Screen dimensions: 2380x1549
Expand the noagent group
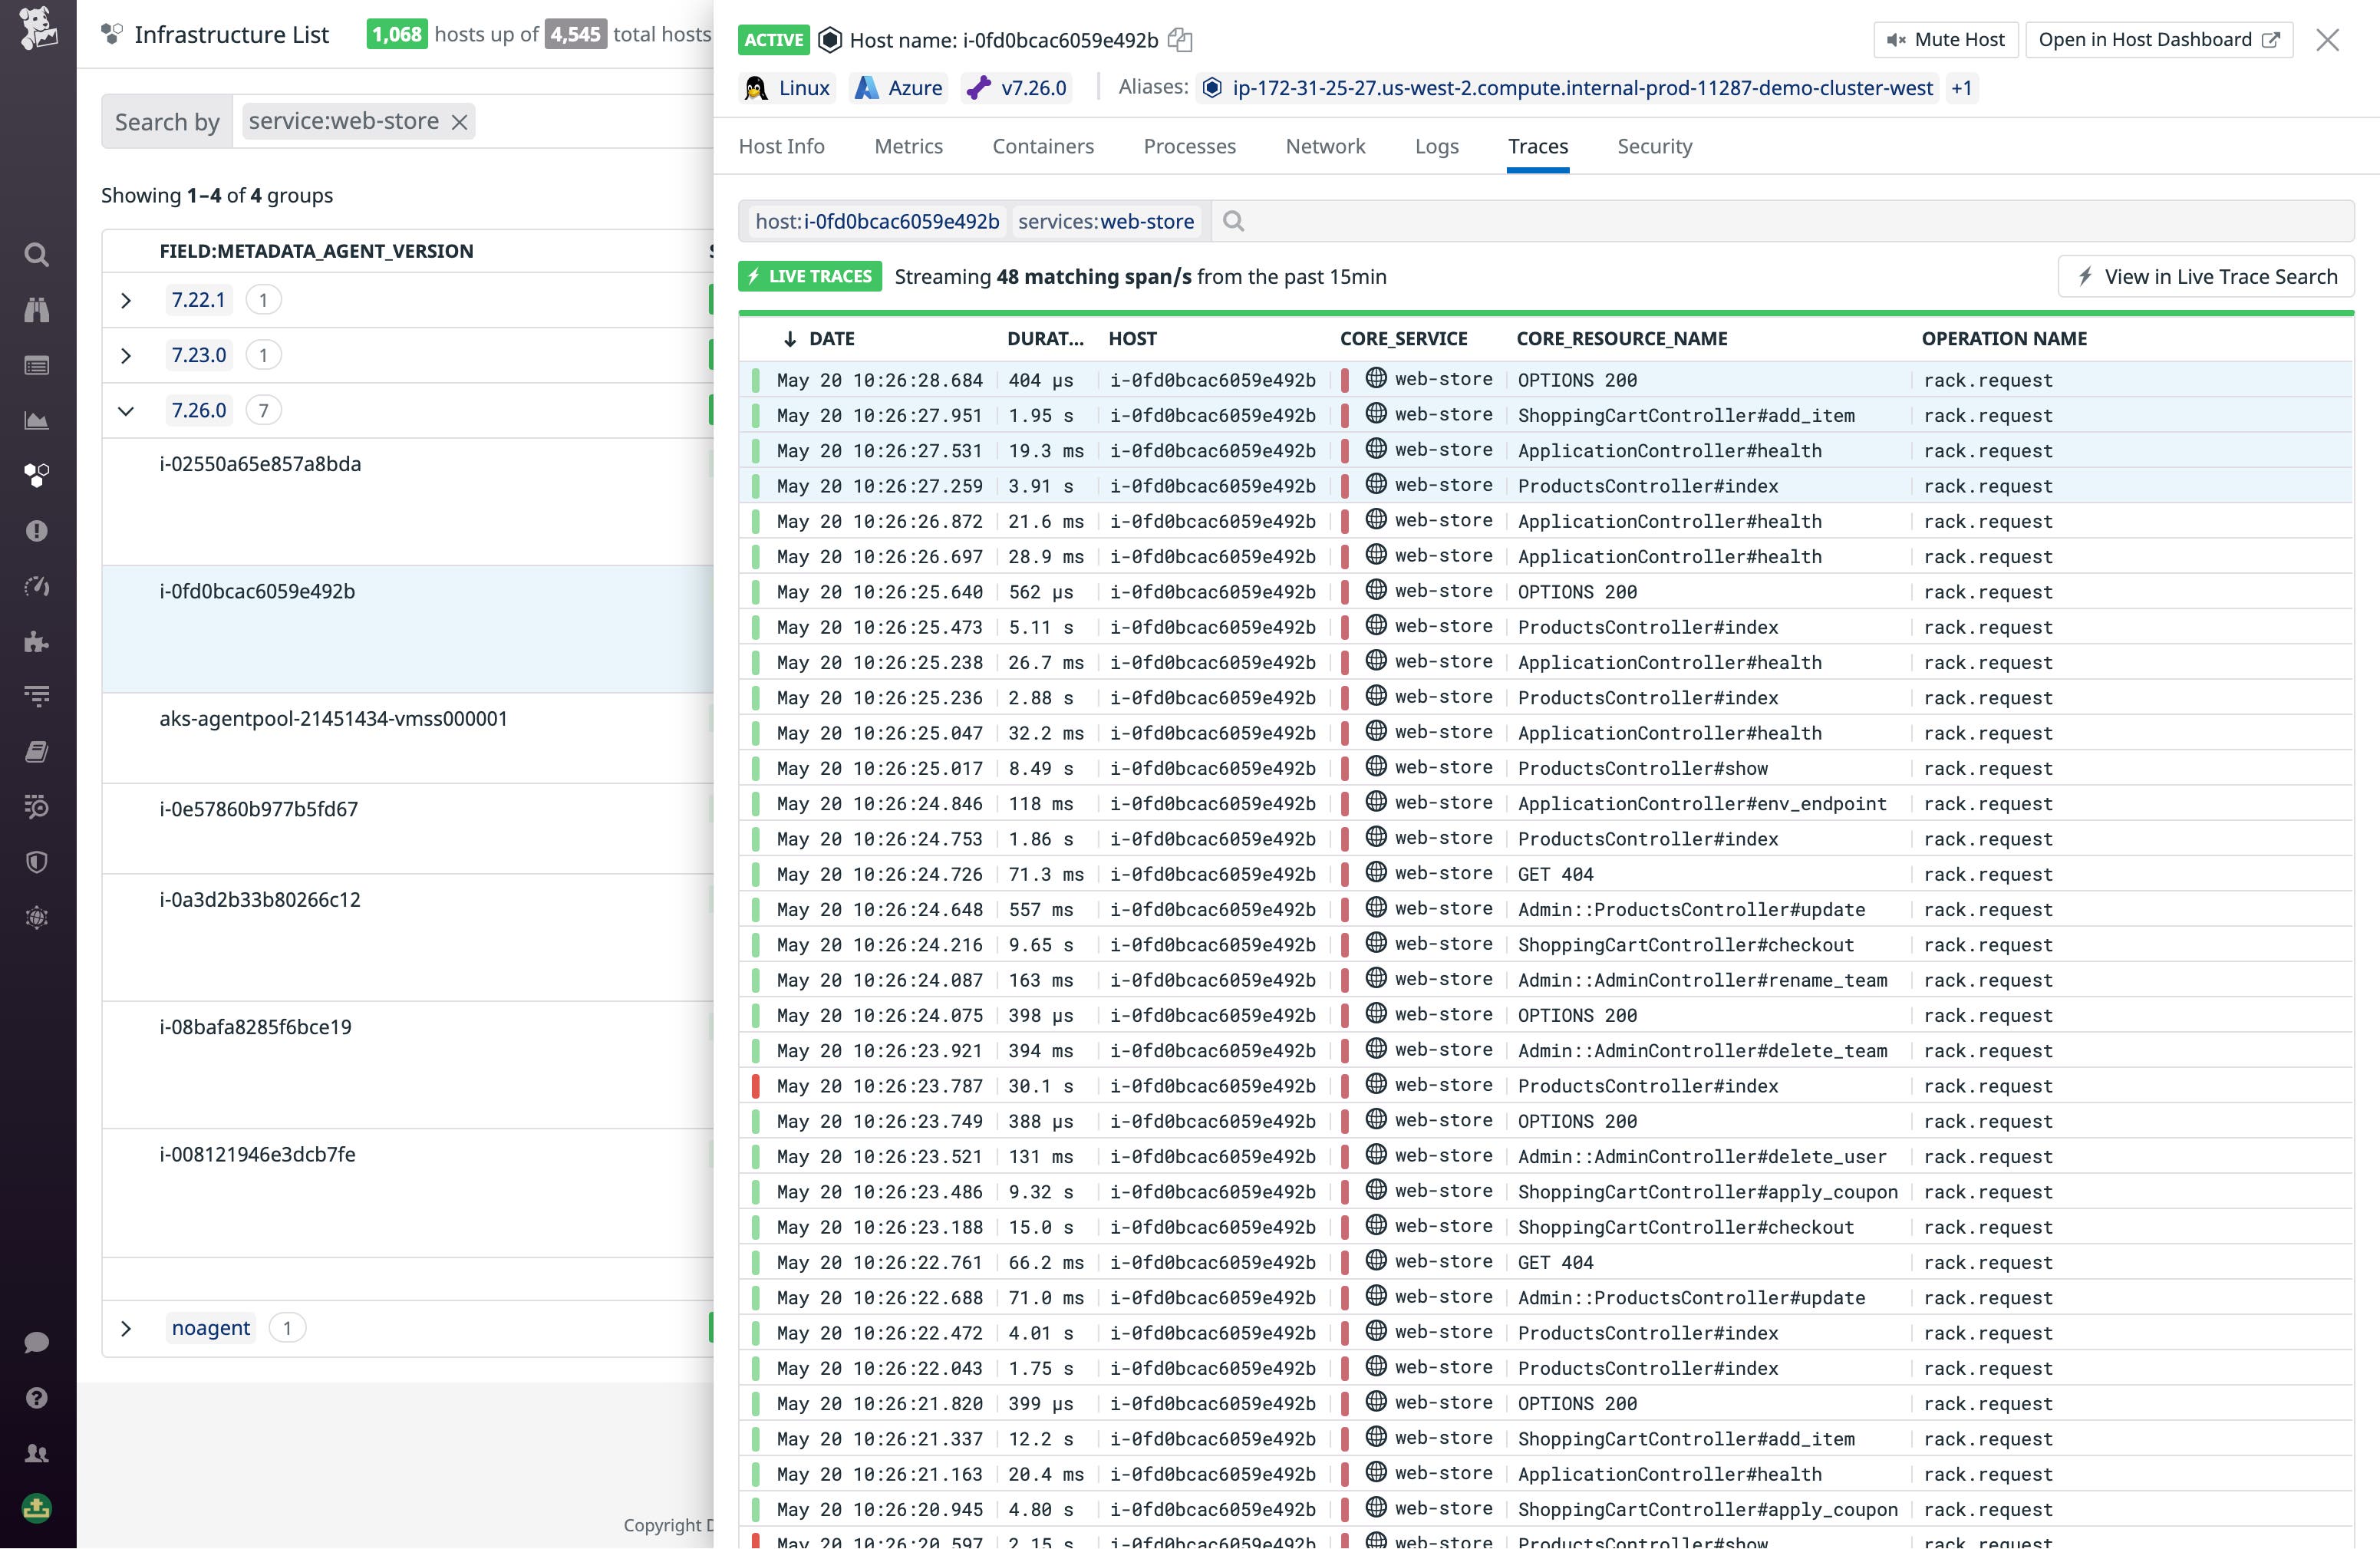[127, 1327]
